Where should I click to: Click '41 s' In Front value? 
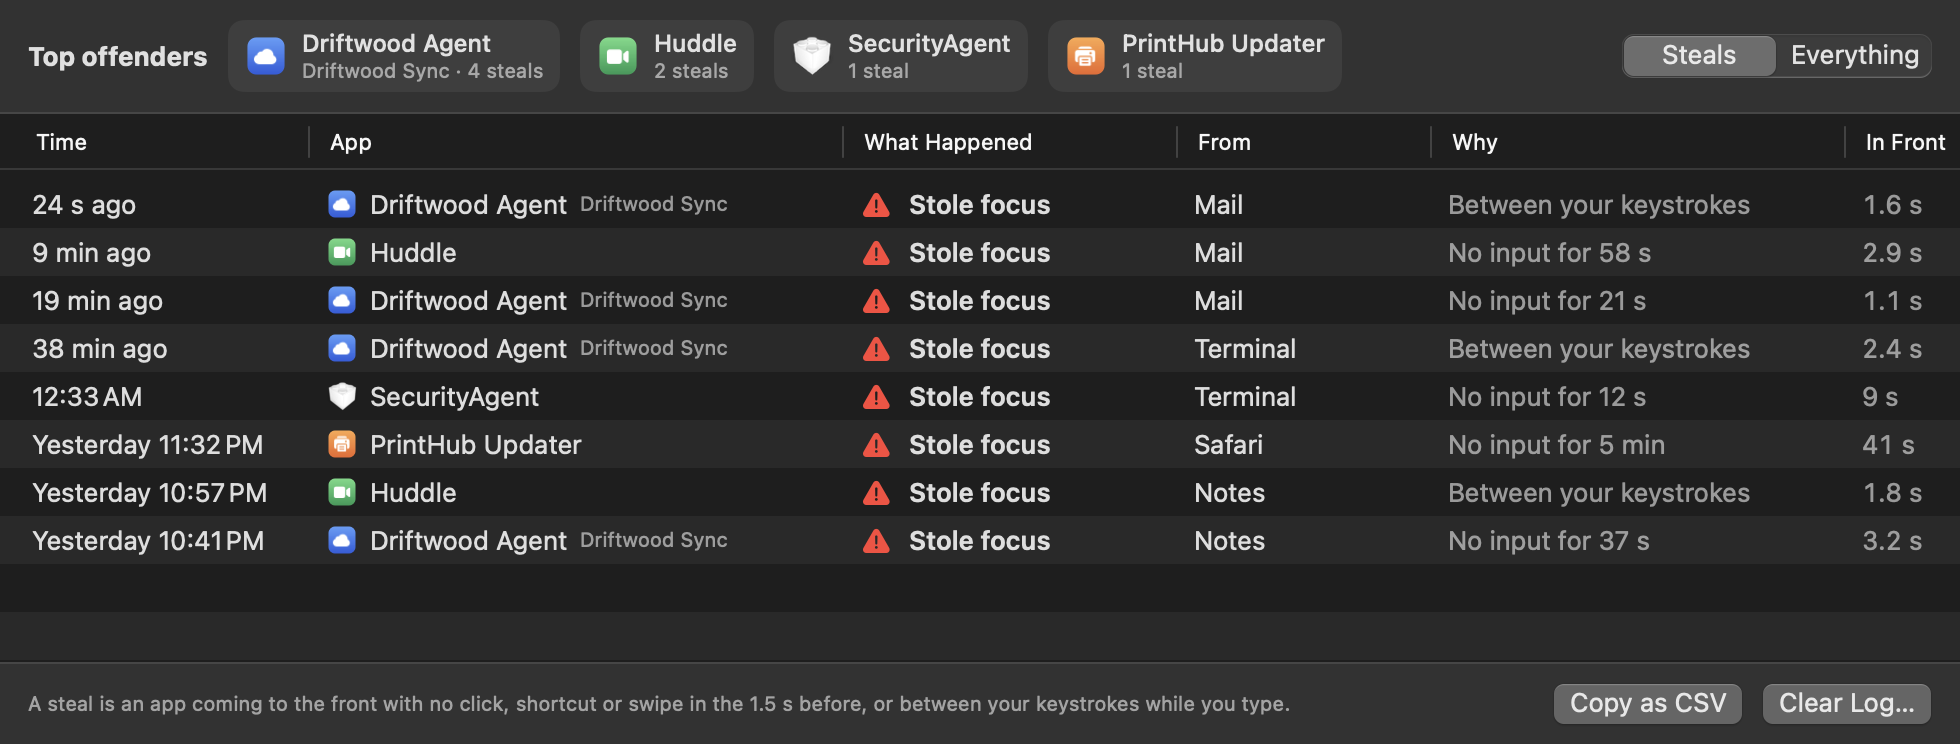1888,445
